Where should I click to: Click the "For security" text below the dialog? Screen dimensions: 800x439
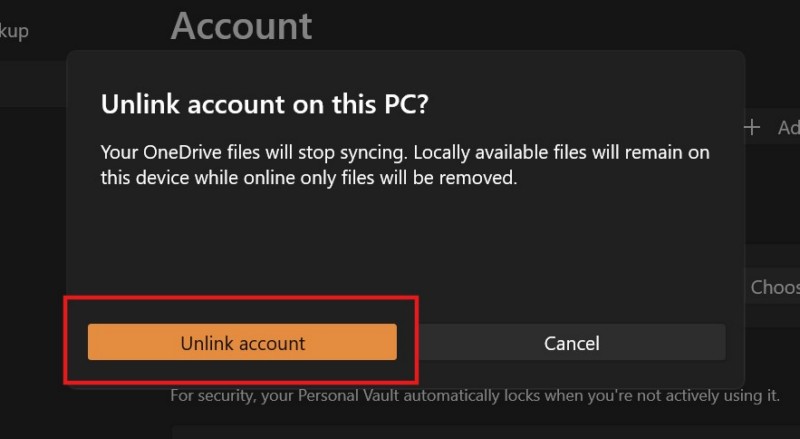[211, 395]
